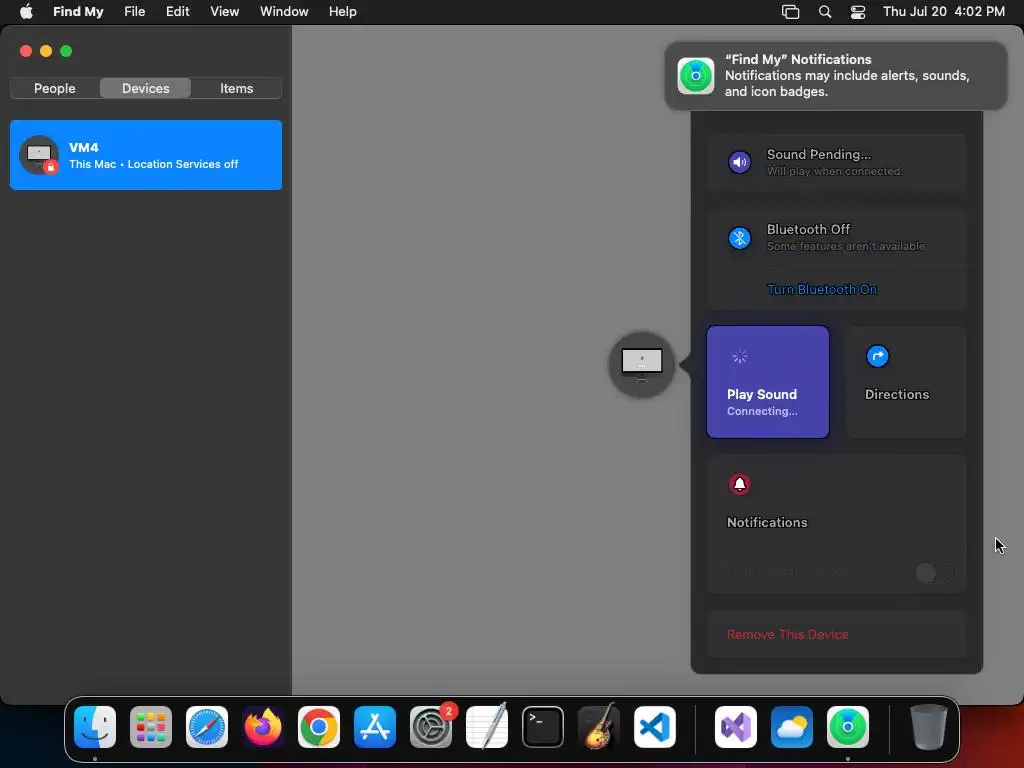Open the Find My notifications banner
Viewport: 1024px width, 768px height.
(x=836, y=76)
